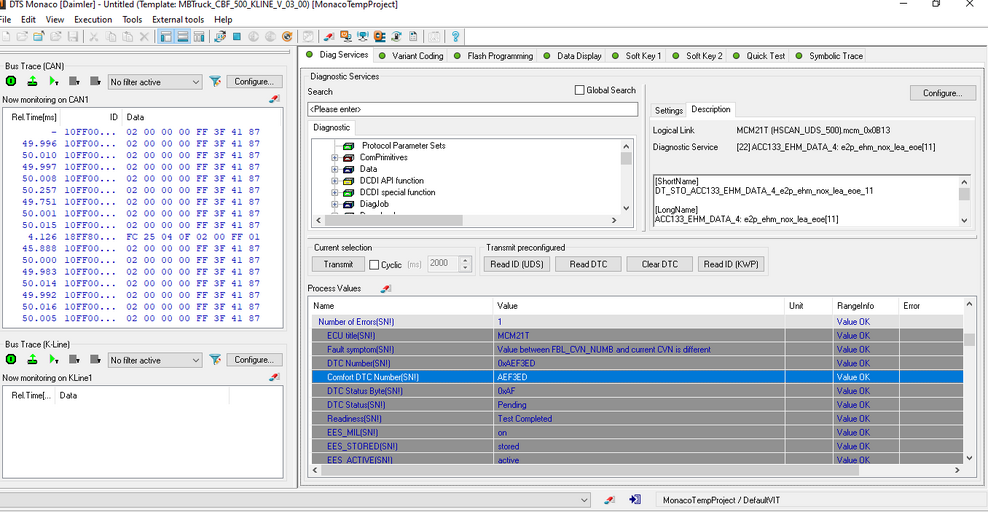Click the orange monitor icon in toolbar
988x512 pixels.
pos(345,37)
